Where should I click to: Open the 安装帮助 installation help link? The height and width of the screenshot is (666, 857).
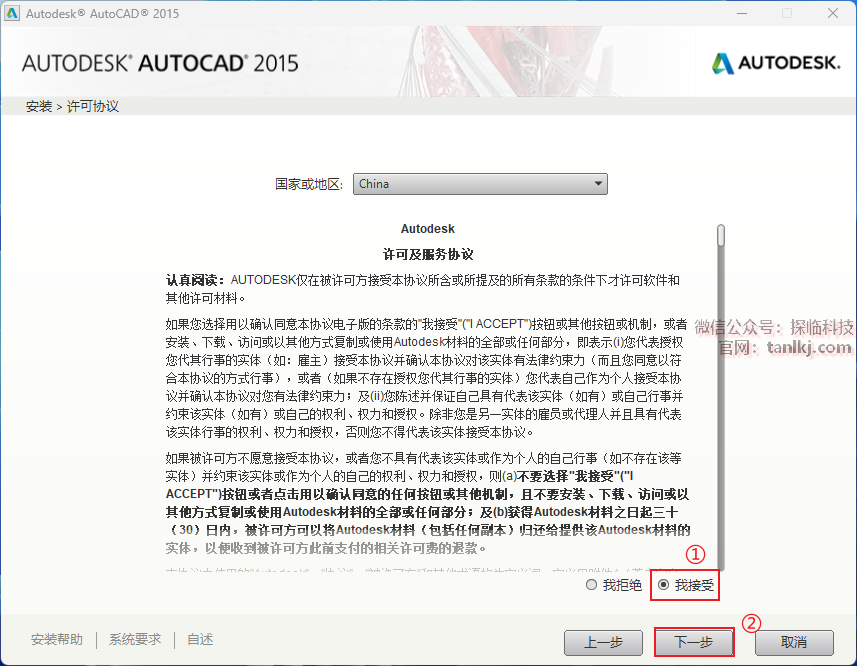coord(57,639)
